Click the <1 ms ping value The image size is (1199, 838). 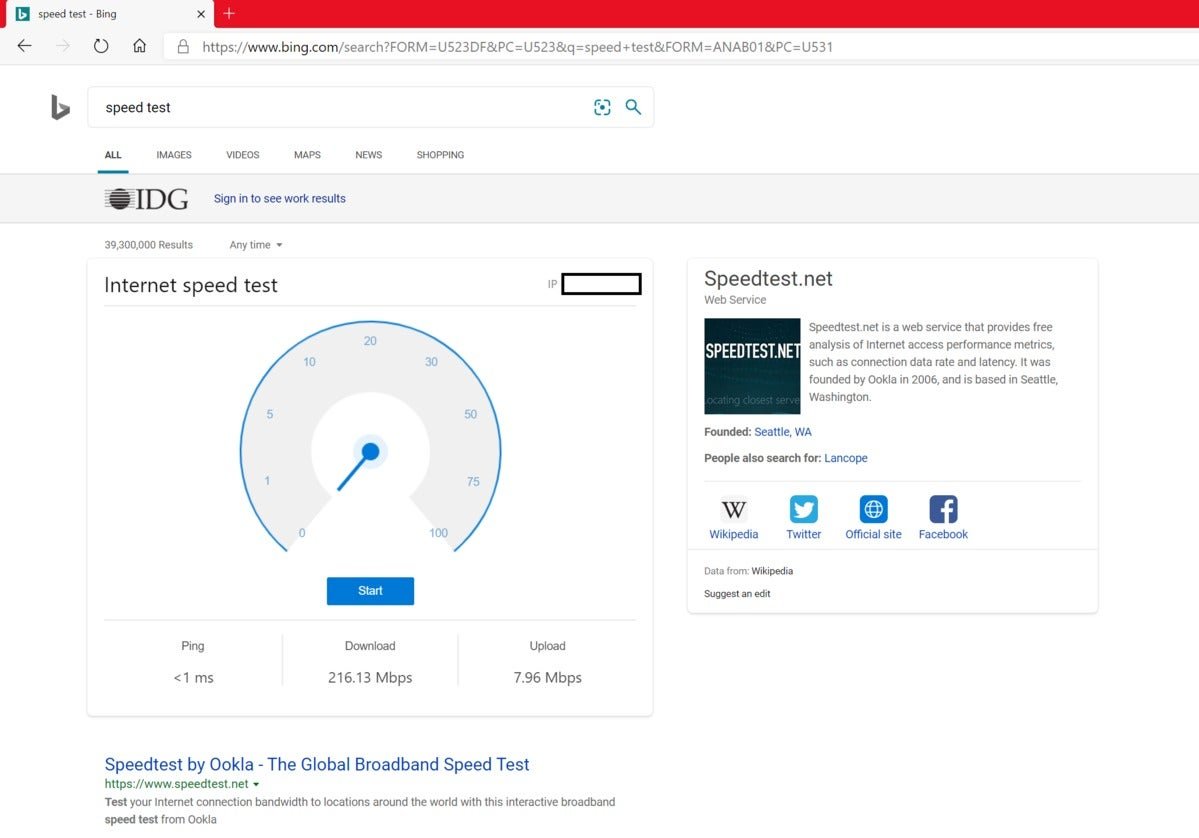point(193,677)
